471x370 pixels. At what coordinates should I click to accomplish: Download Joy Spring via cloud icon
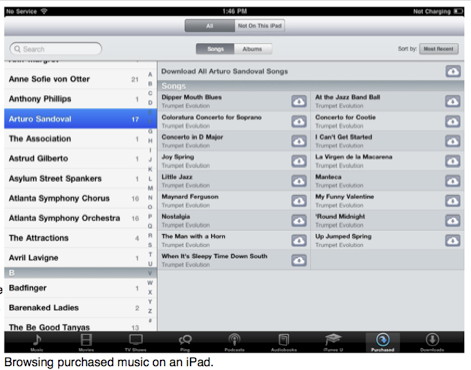(299, 161)
